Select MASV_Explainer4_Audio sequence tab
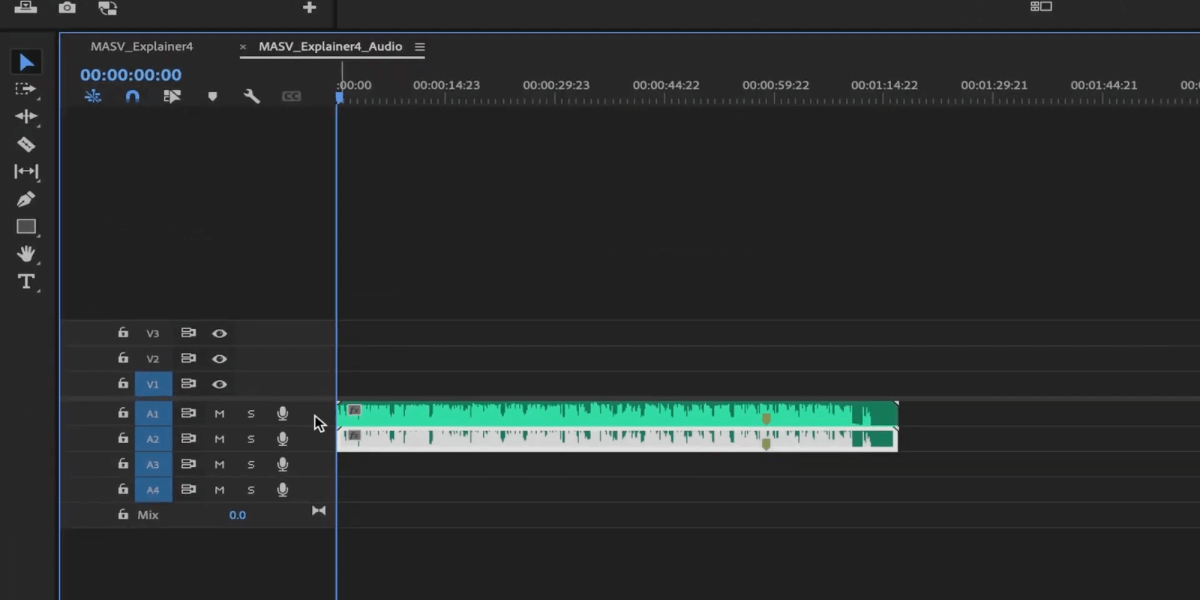The image size is (1200, 600). click(330, 46)
